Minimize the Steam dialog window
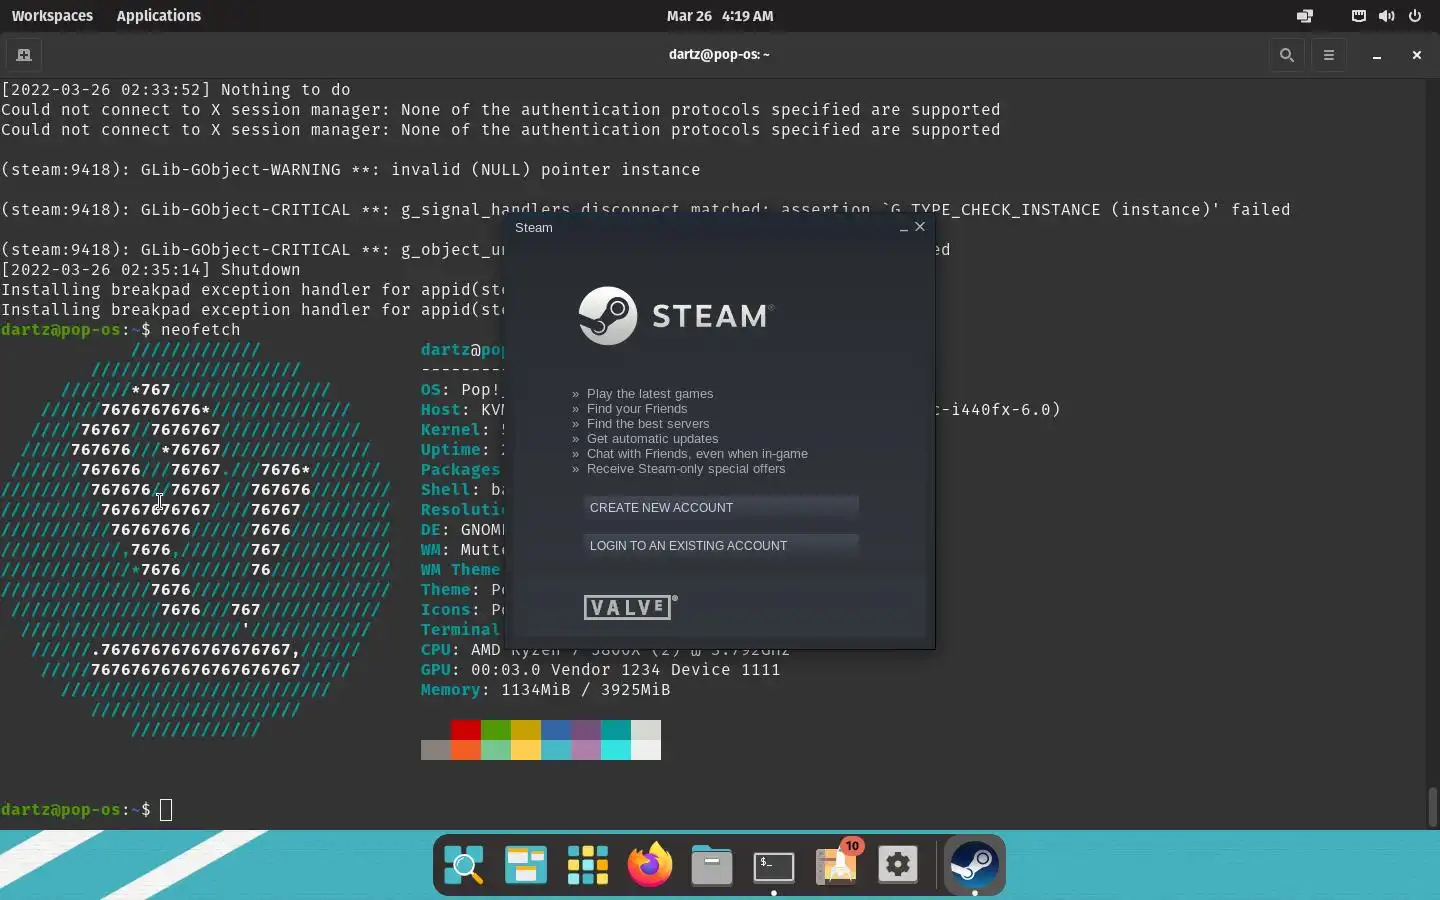Screen dimensions: 1440x900 click(x=903, y=228)
